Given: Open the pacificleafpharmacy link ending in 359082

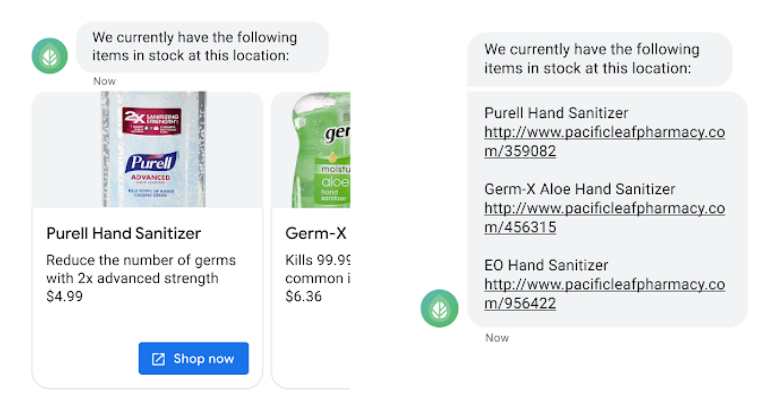Looking at the screenshot, I should point(604,141).
